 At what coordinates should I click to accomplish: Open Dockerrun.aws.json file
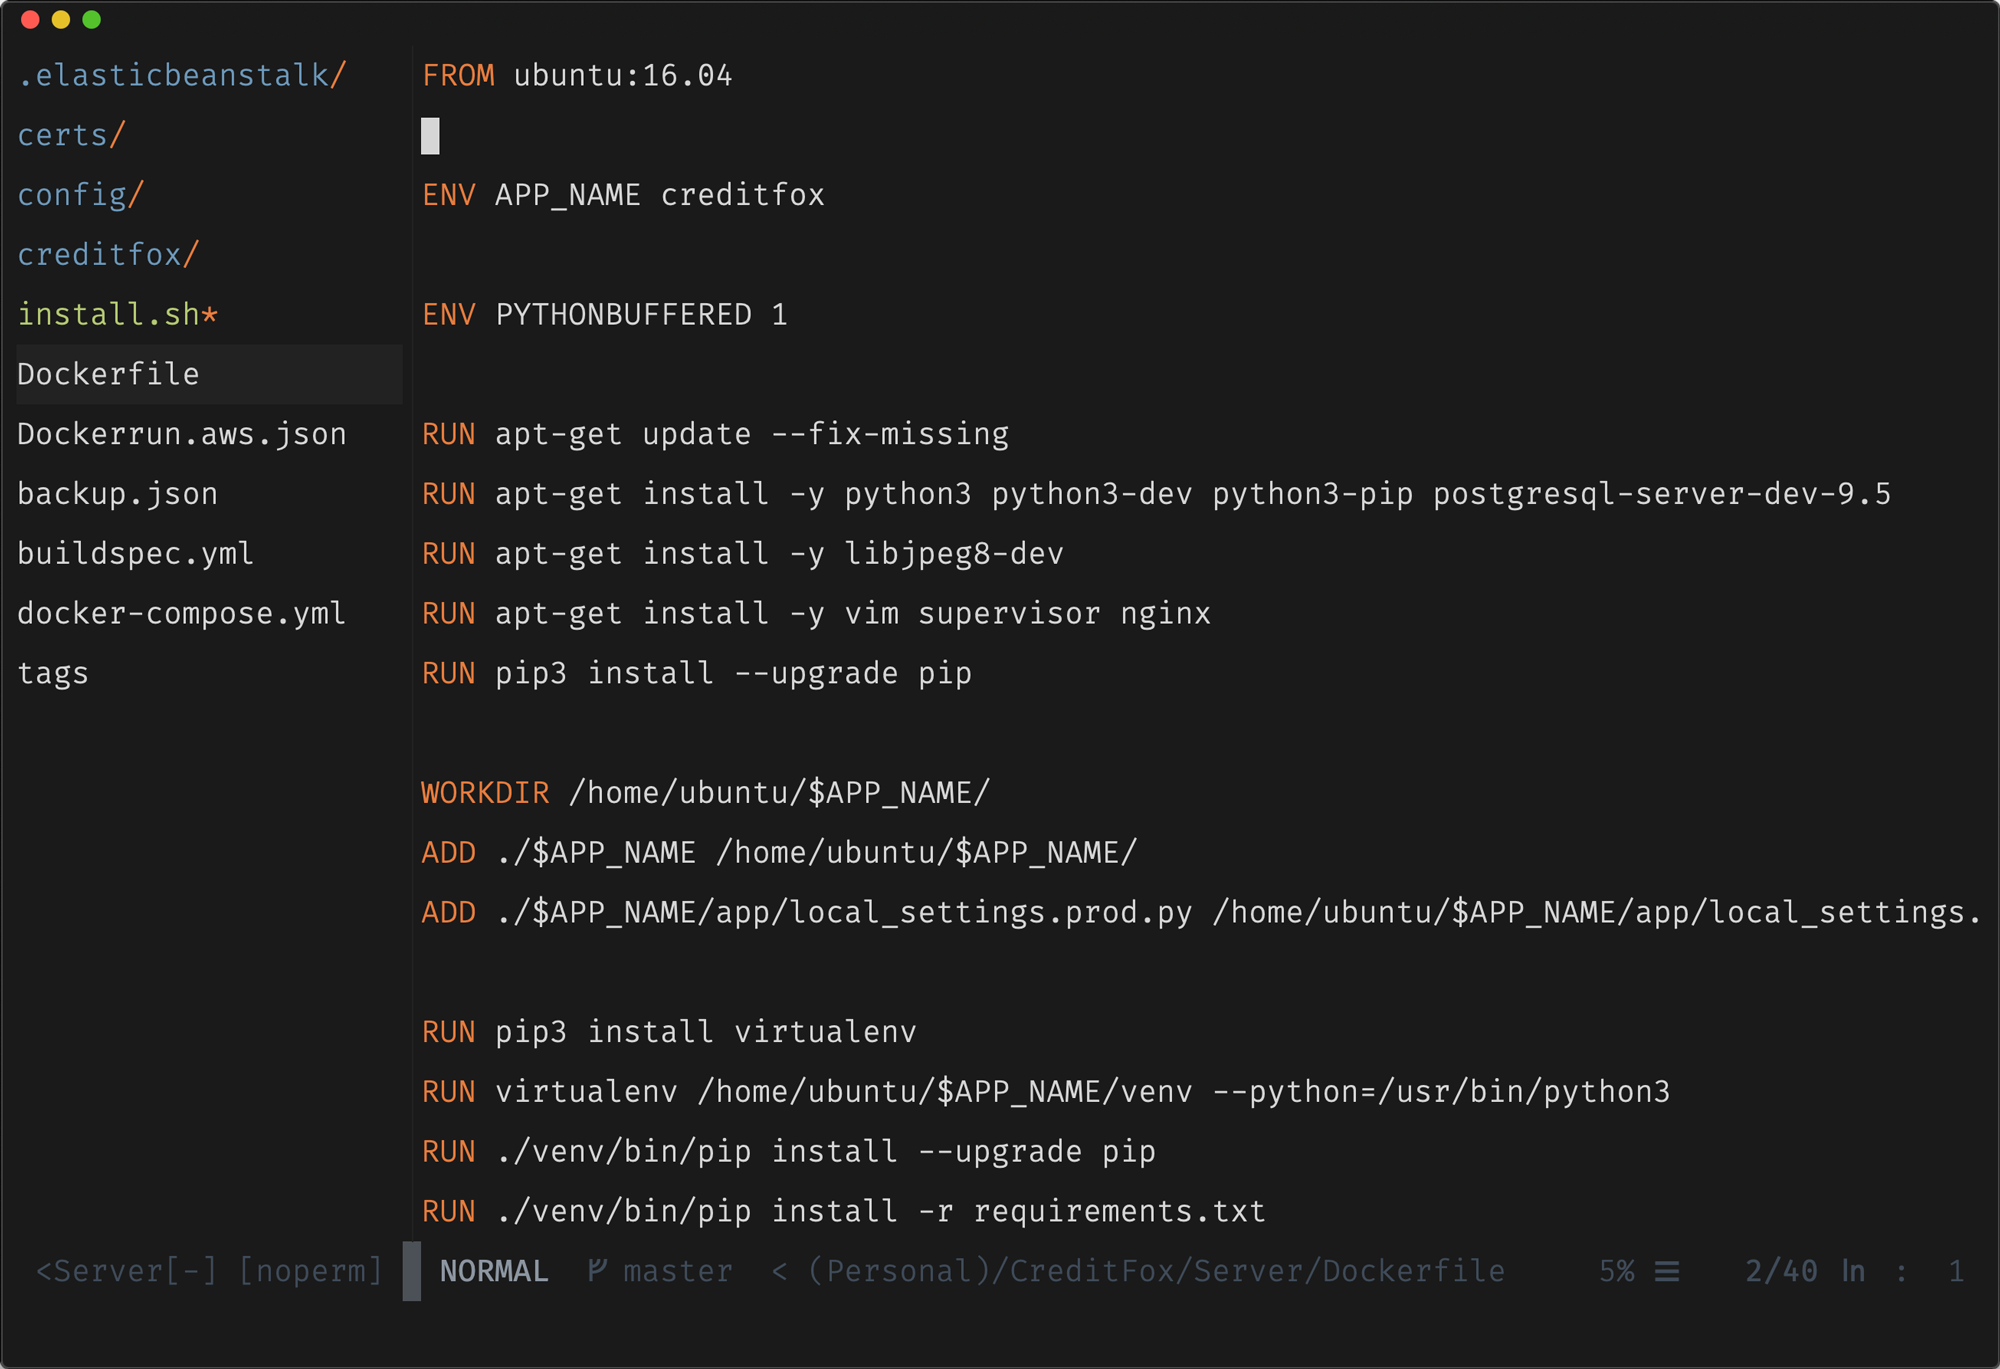click(182, 434)
